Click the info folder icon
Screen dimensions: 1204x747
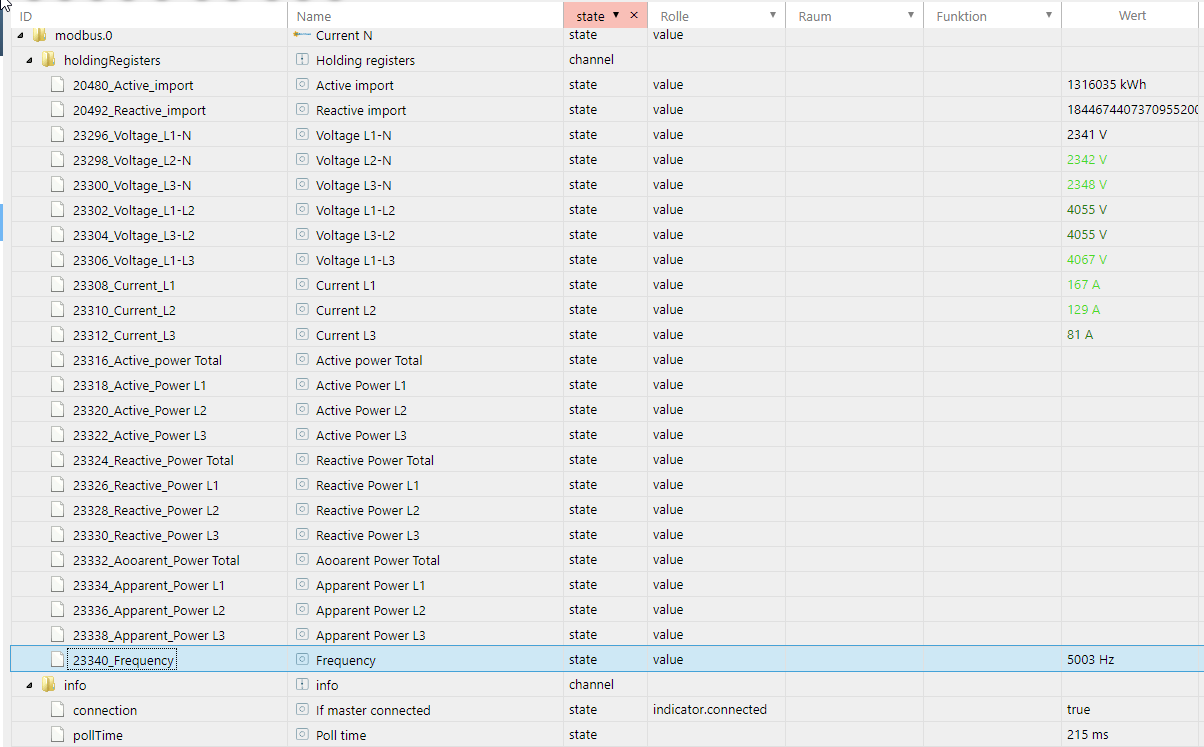pos(49,685)
